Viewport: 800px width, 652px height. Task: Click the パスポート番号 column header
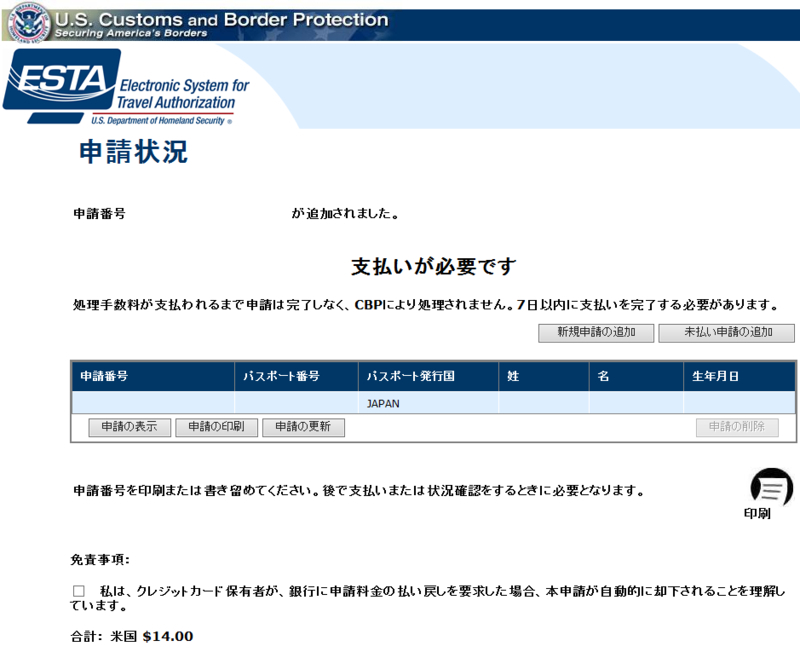pos(296,377)
